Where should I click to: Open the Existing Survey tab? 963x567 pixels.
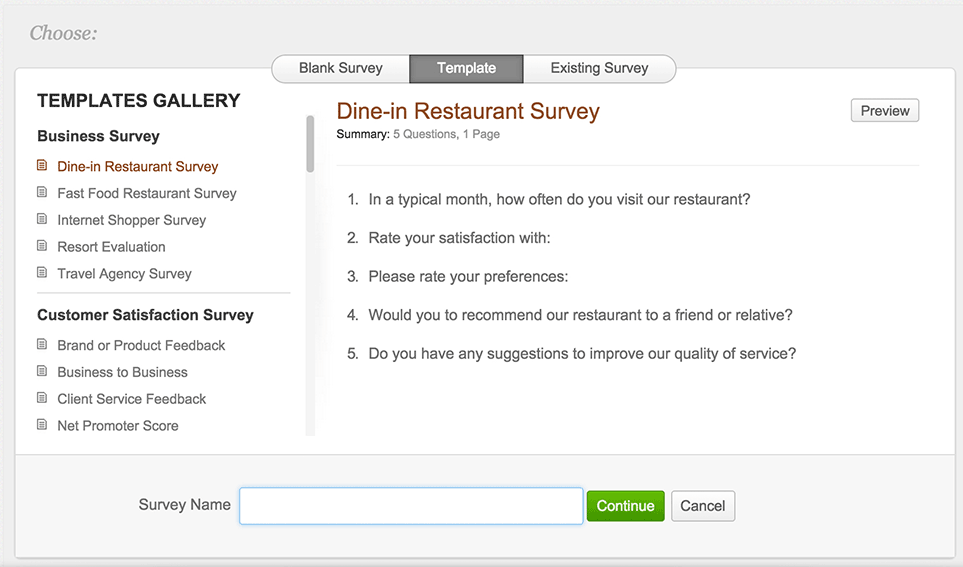point(599,68)
